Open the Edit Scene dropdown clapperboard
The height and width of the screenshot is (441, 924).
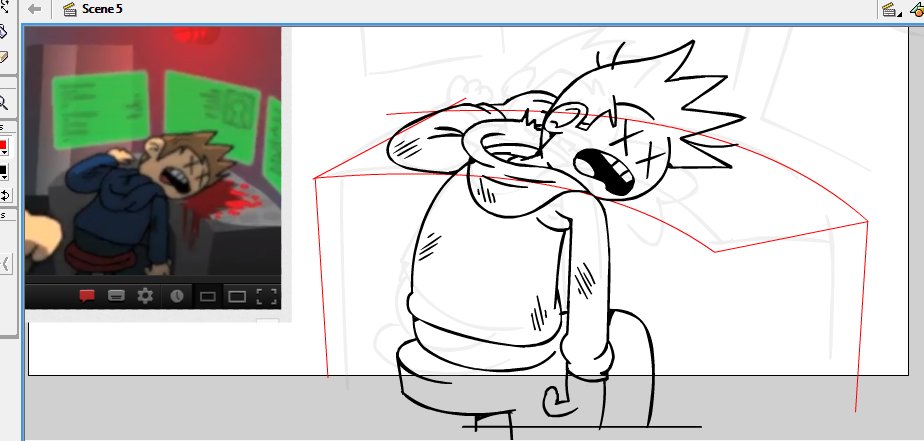890,9
